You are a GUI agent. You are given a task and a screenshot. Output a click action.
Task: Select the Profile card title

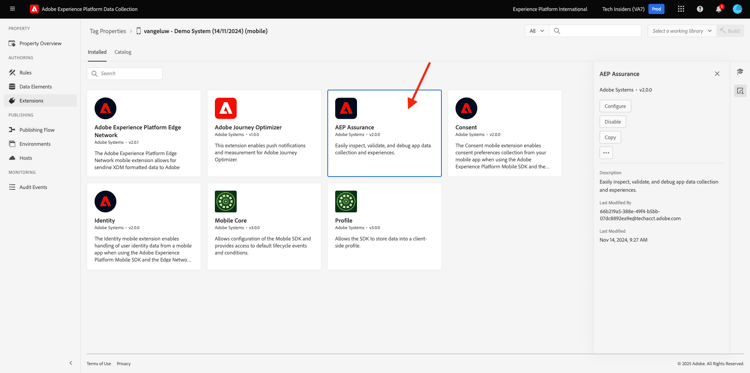(x=343, y=220)
